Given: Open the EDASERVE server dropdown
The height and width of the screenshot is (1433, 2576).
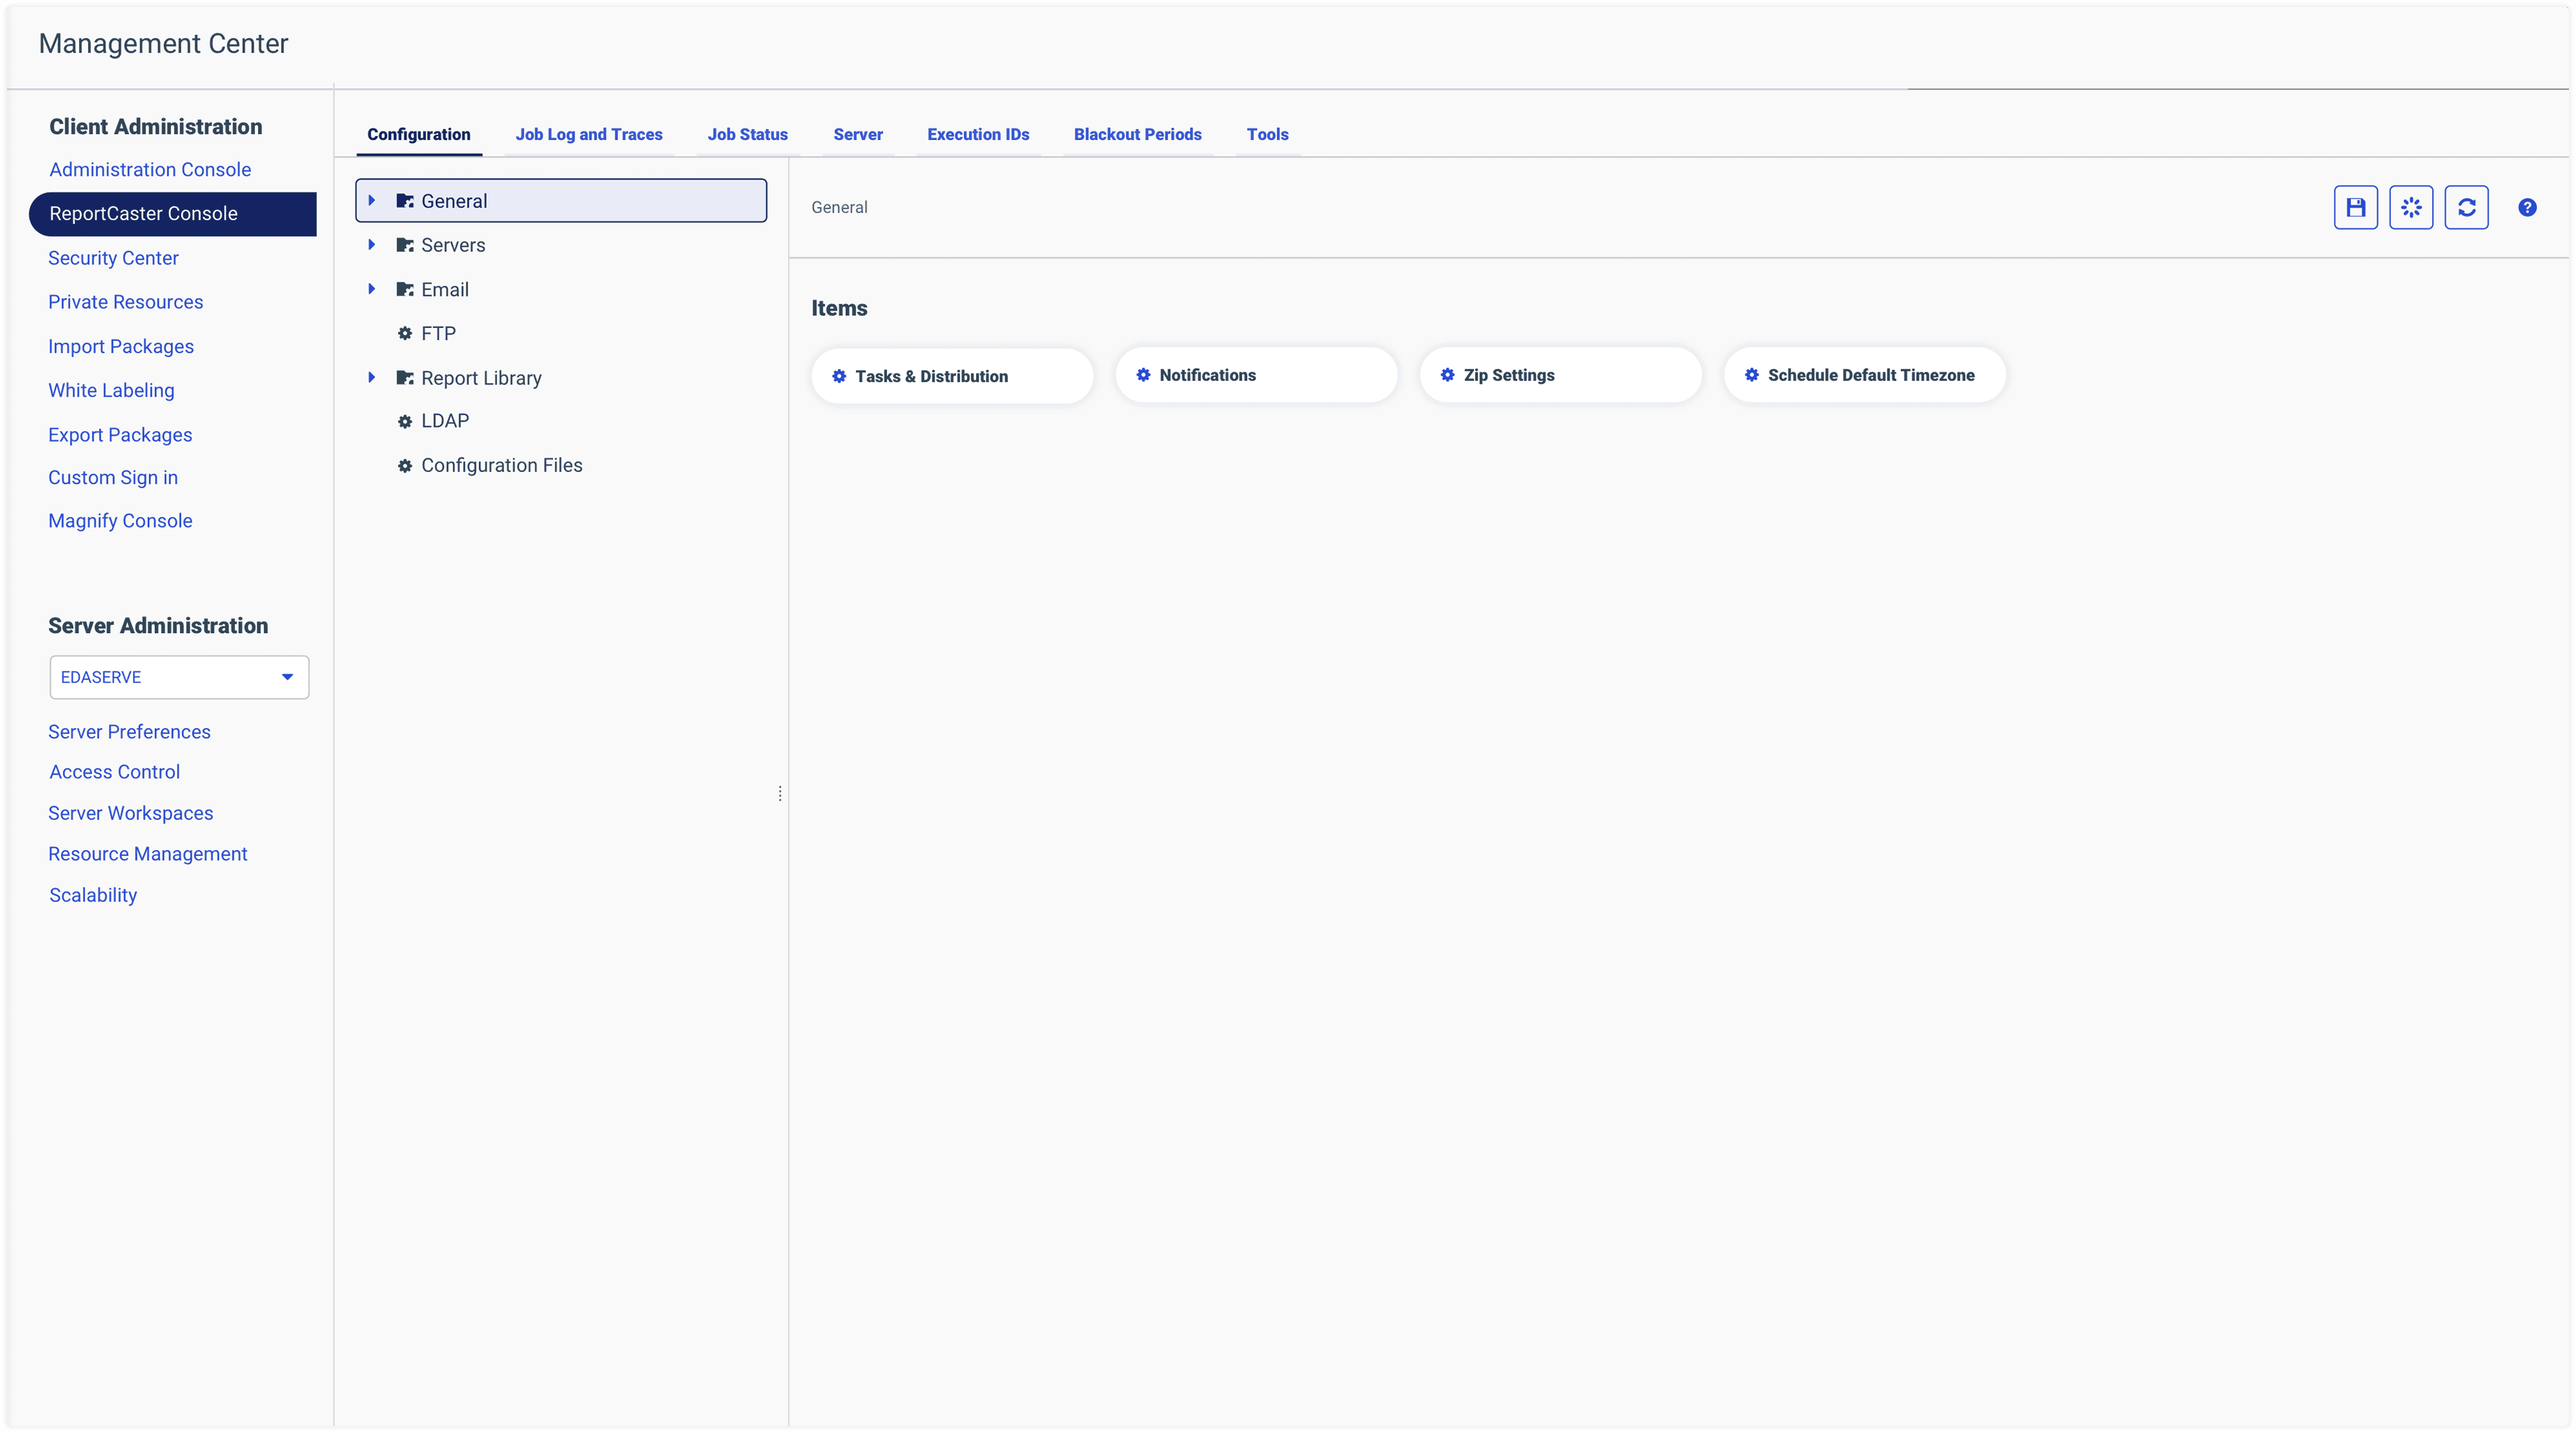Looking at the screenshot, I should click(x=179, y=677).
